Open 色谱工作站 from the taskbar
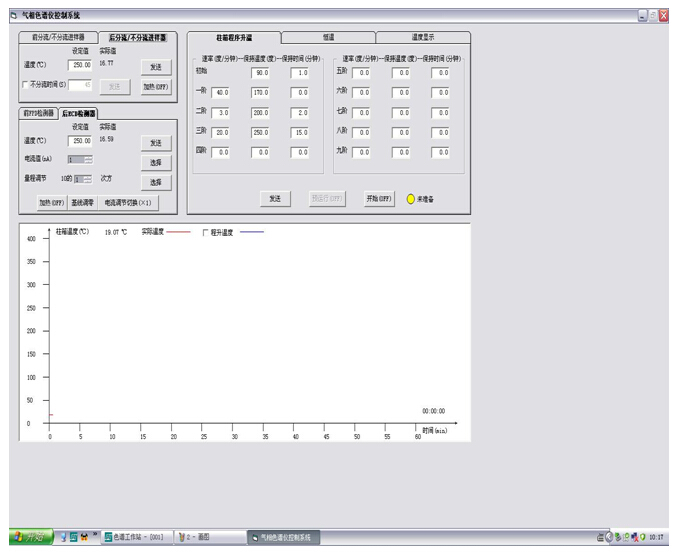Image resolution: width=675 pixels, height=552 pixels. tap(136, 537)
